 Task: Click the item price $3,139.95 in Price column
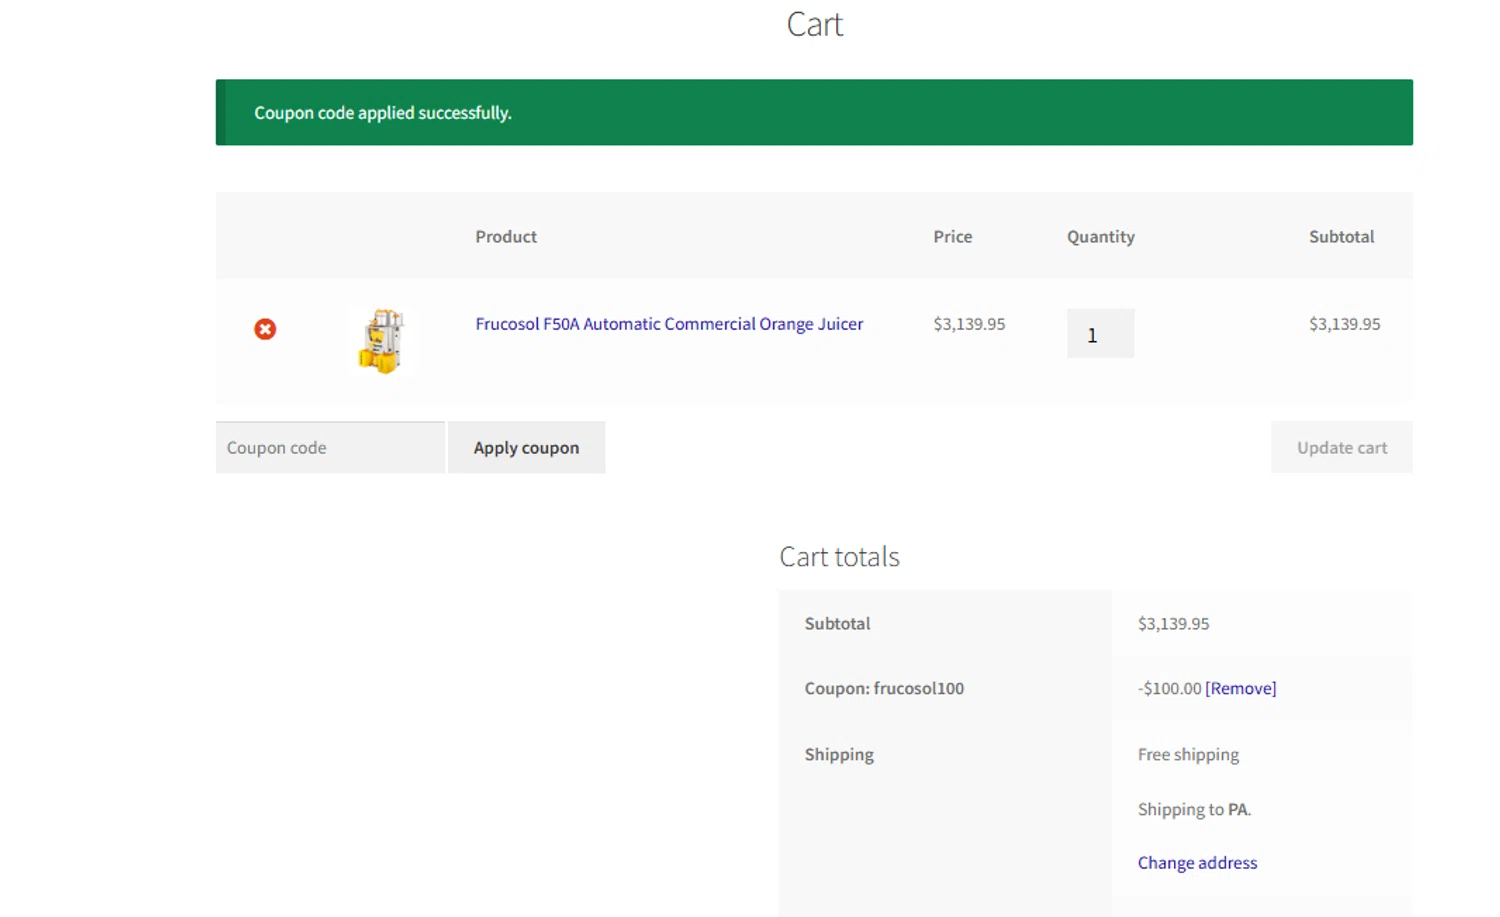coord(969,324)
